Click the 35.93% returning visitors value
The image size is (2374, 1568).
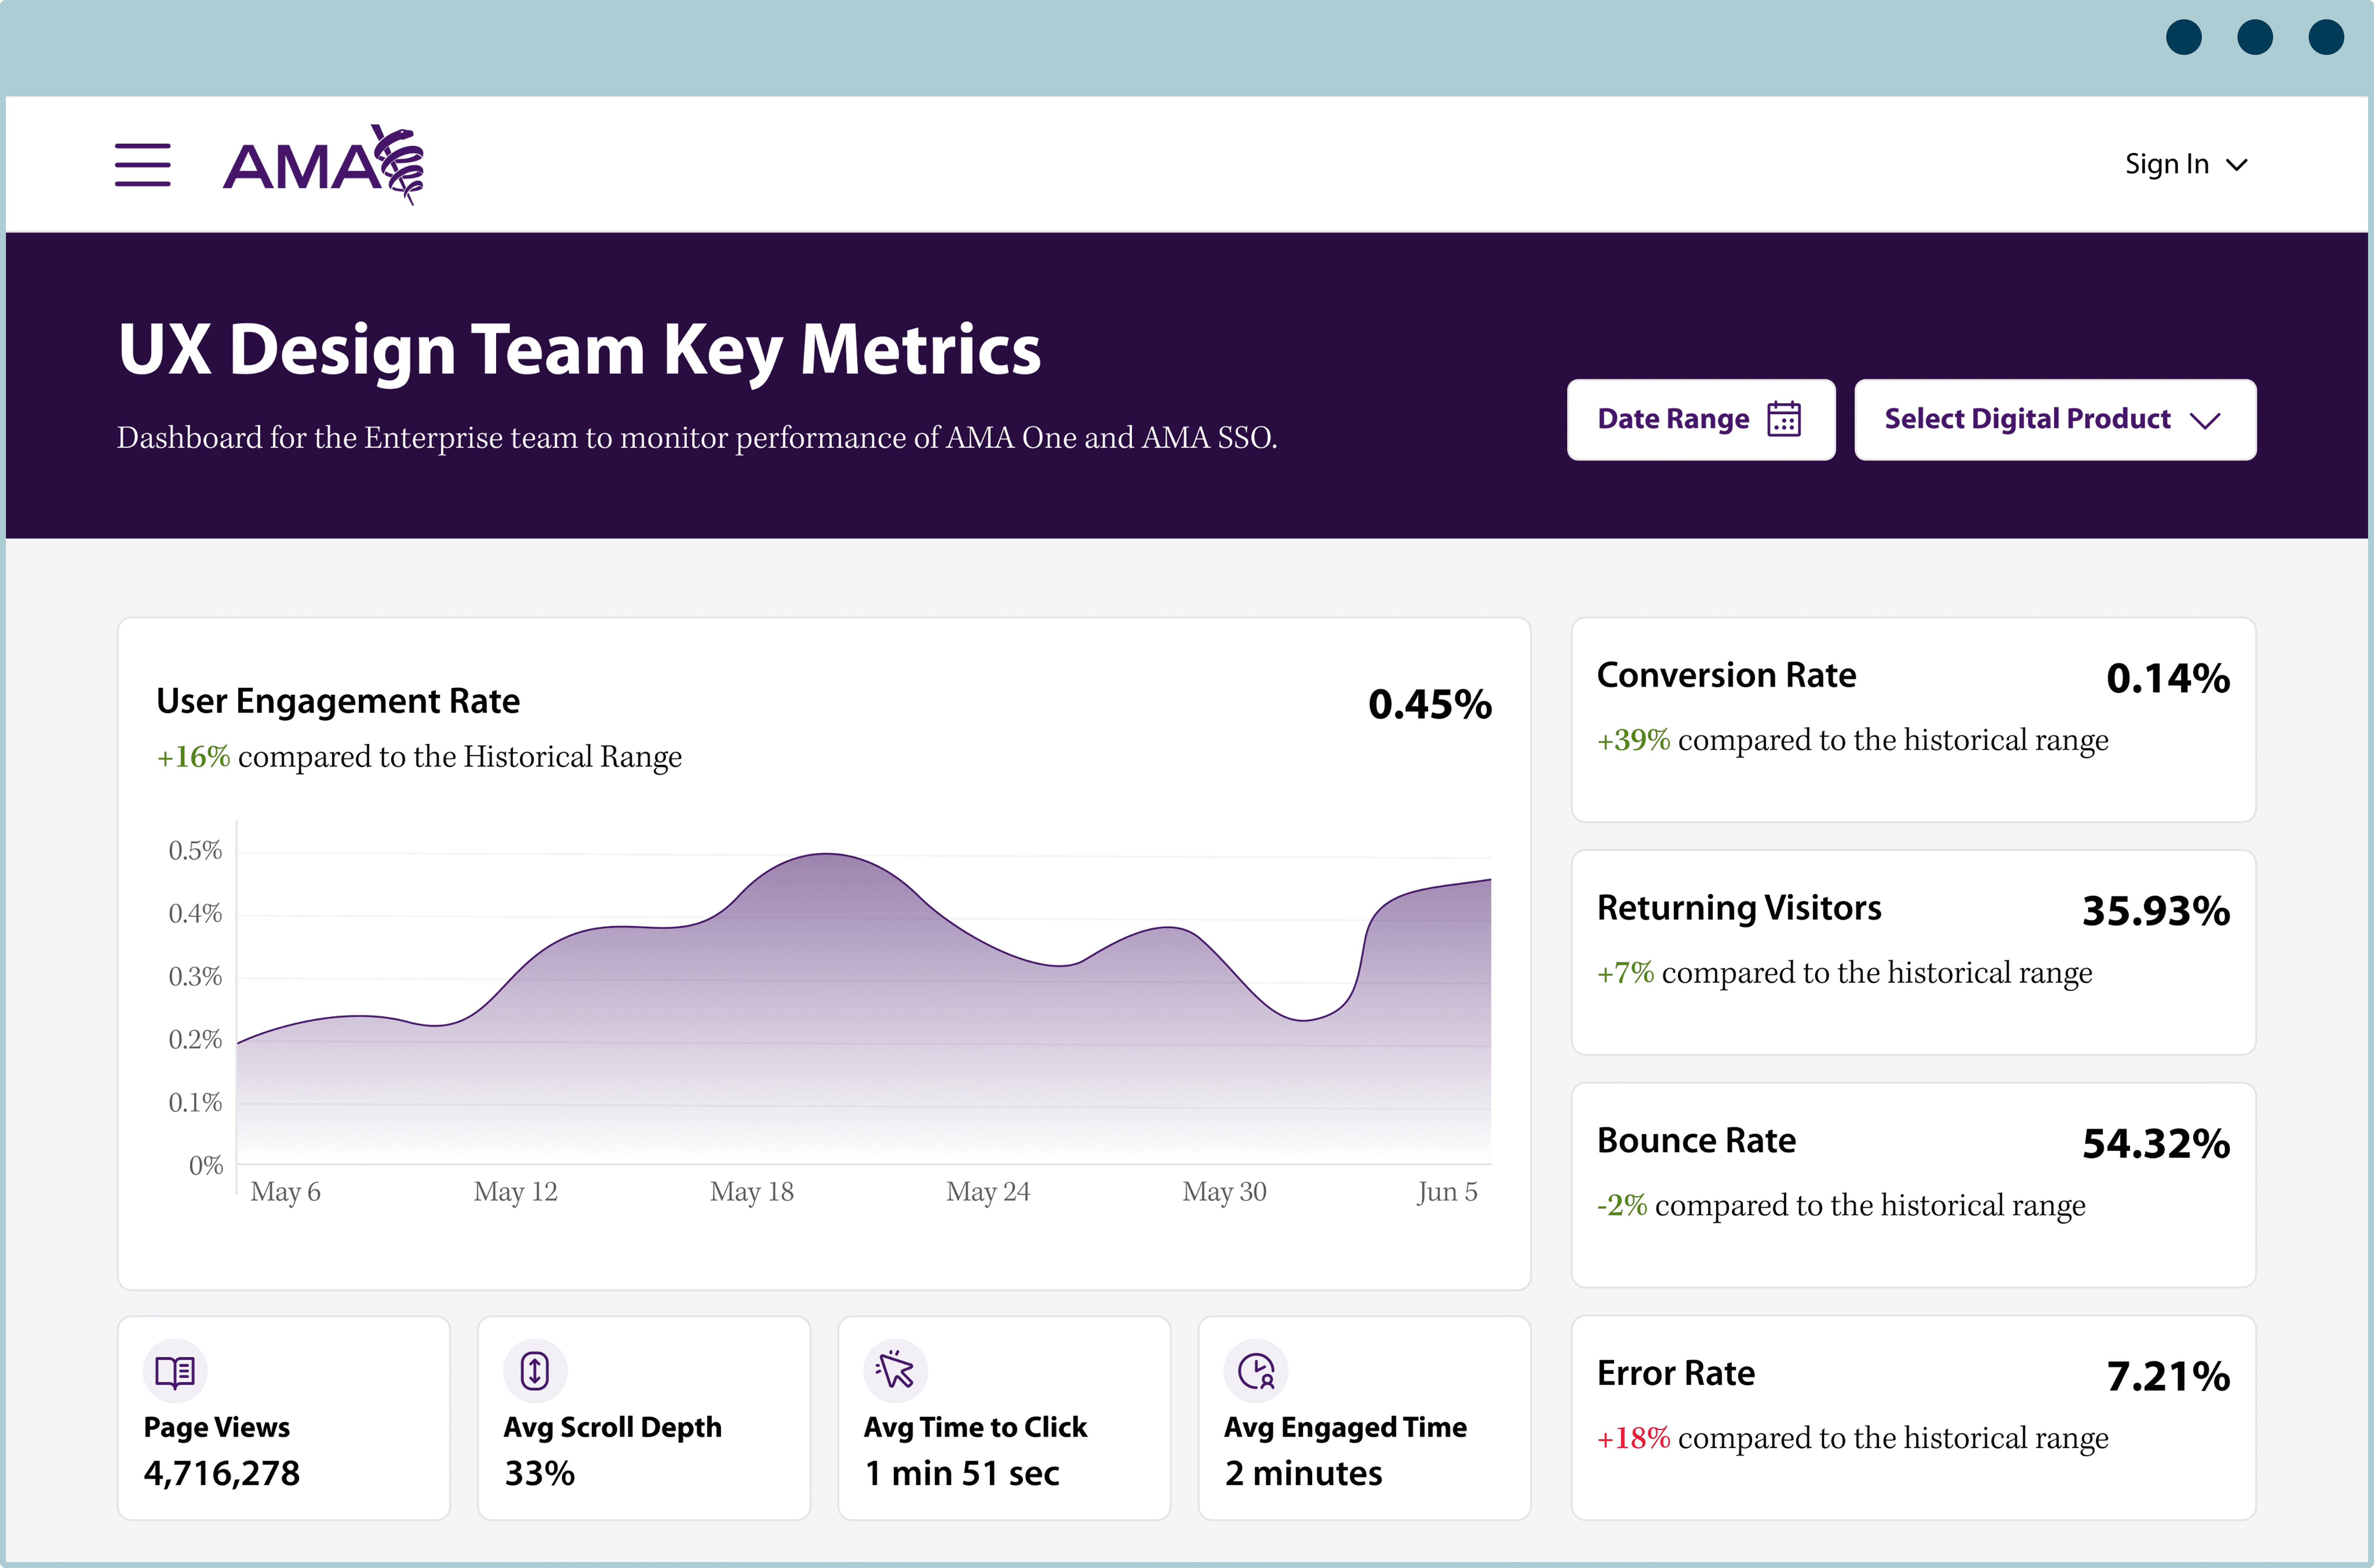(2156, 911)
